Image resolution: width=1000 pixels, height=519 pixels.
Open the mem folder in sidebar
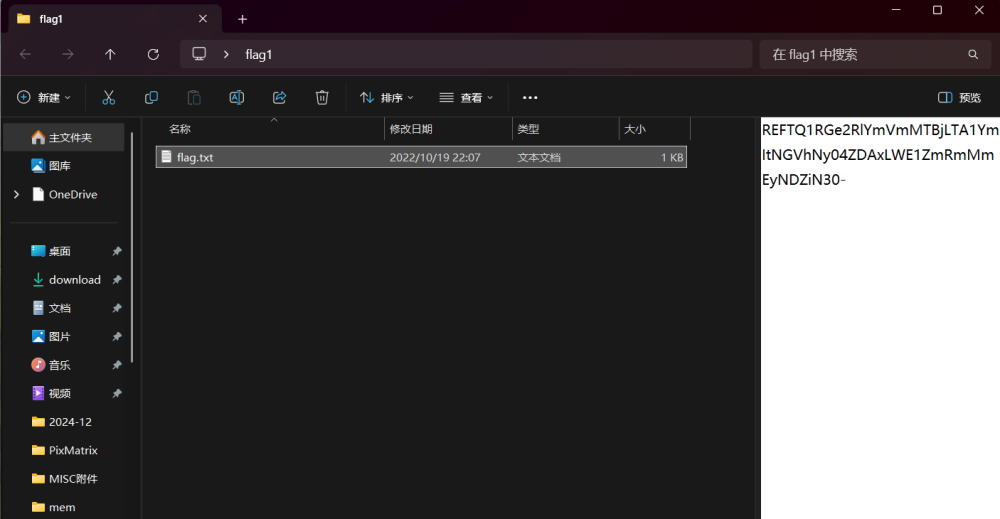(x=64, y=508)
